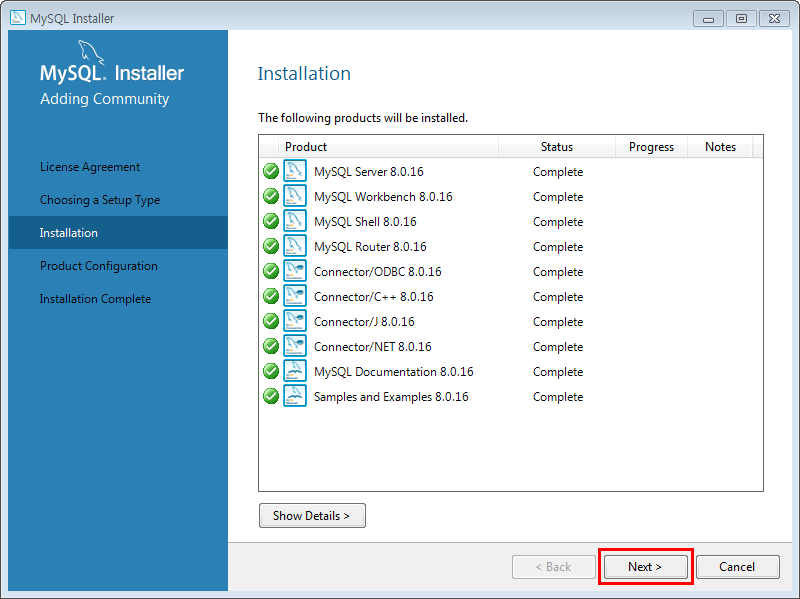Click the MySQL Workbench 8.0.16 product icon
Image resolution: width=800 pixels, height=599 pixels.
(295, 196)
